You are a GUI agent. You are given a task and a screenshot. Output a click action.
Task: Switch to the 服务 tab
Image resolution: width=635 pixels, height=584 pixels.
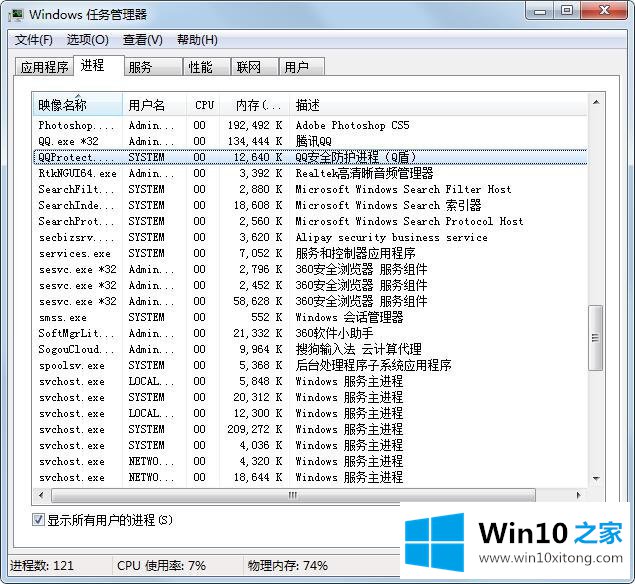(x=153, y=67)
